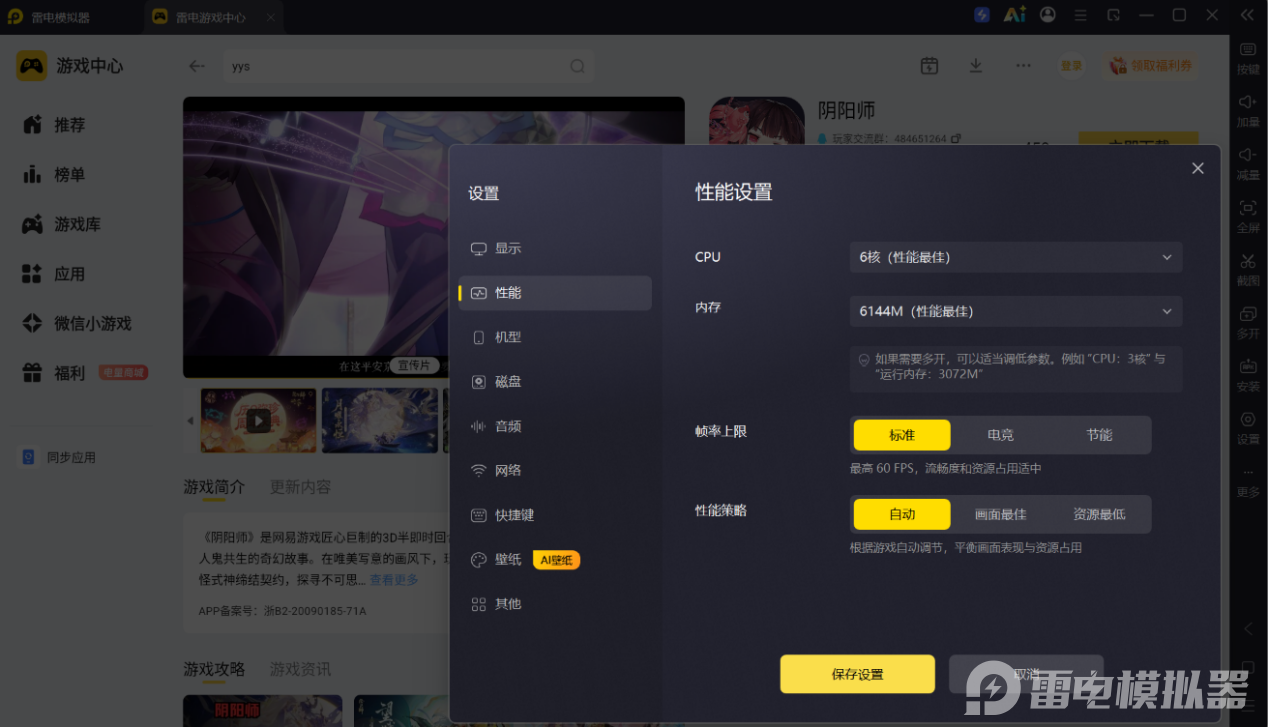This screenshot has height=727, width=1268.
Task: Click the search magnifier icon
Action: (577, 66)
